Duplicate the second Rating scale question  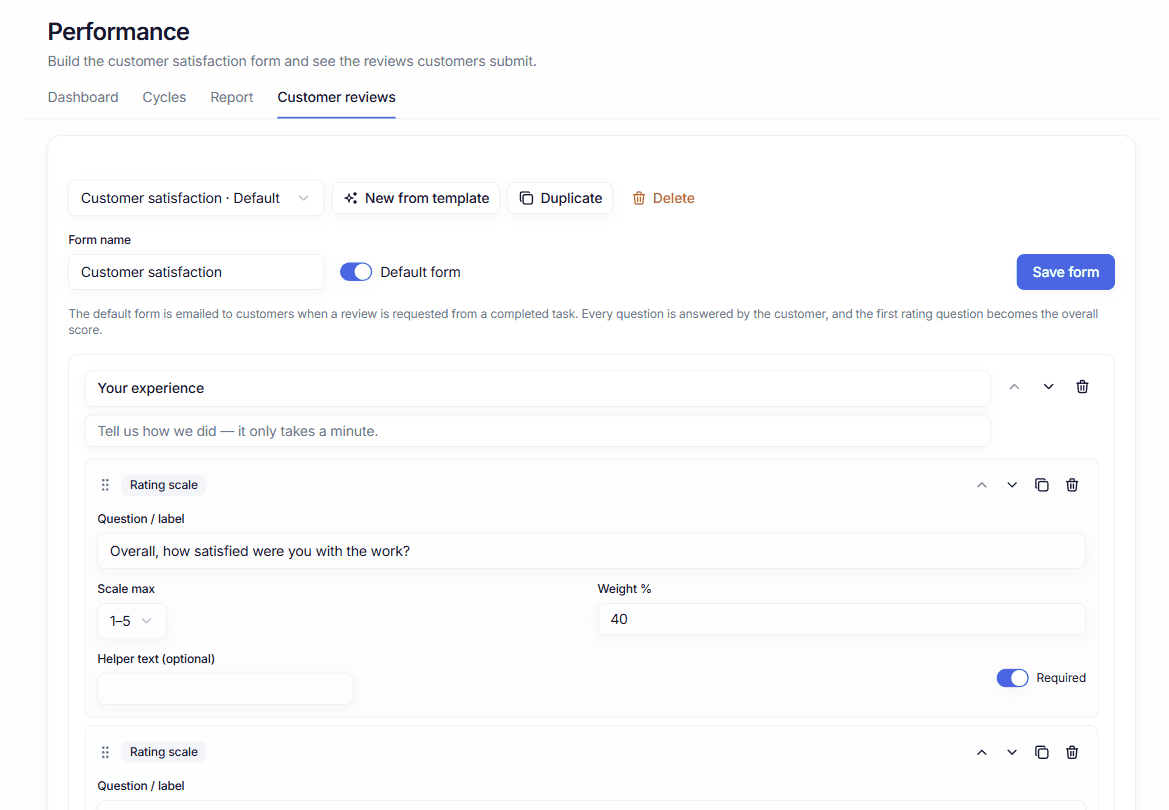(1042, 752)
